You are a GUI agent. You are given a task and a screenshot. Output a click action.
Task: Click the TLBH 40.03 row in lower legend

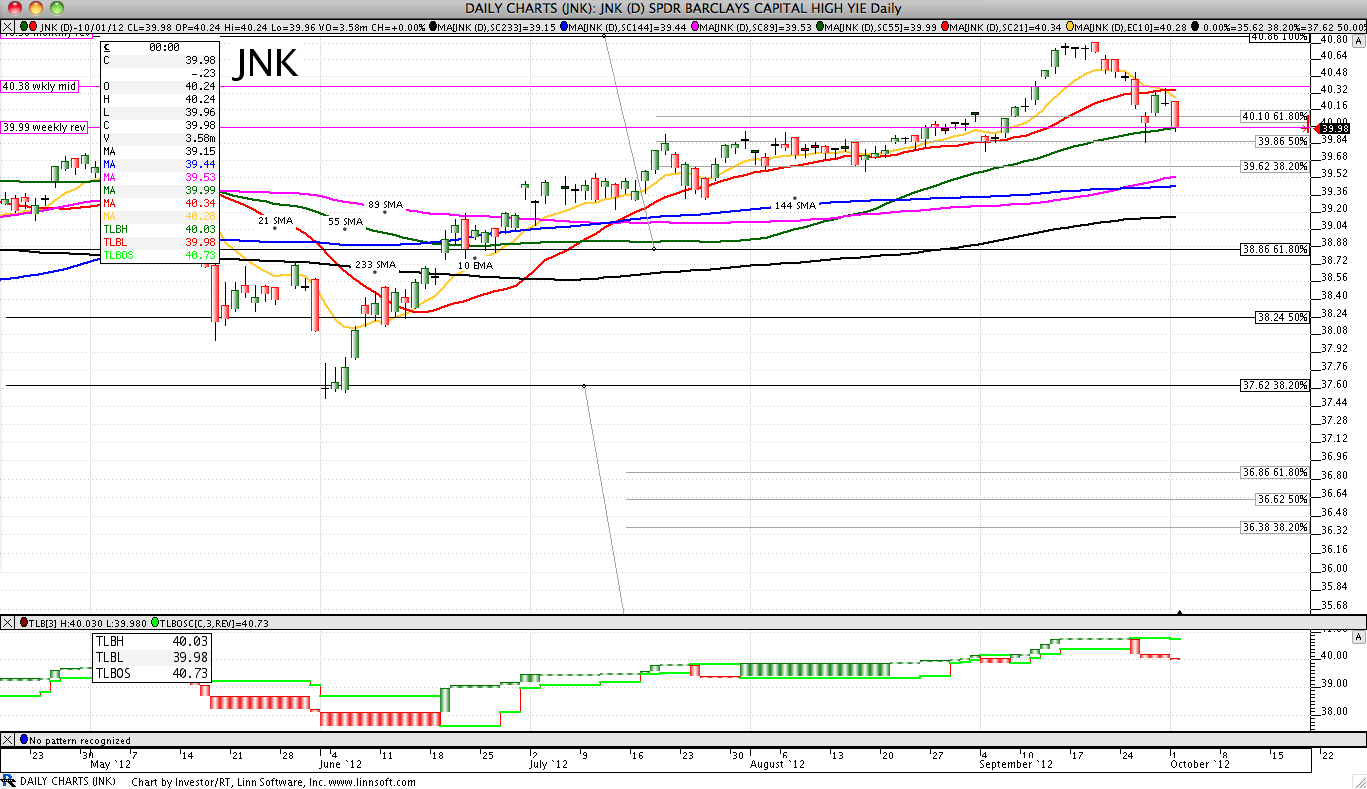[x=152, y=641]
